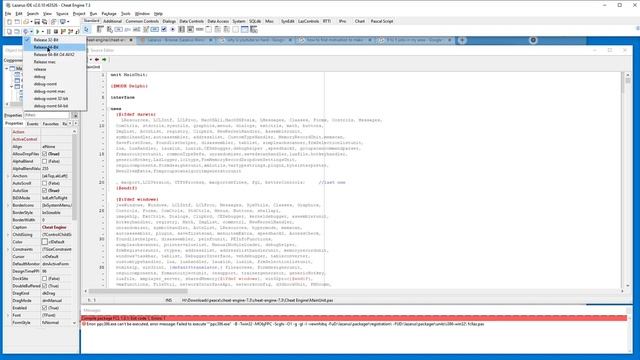Viewport: 640px width, 360px height.
Task: Pick the TListBox component icon
Action: coord(181,29)
